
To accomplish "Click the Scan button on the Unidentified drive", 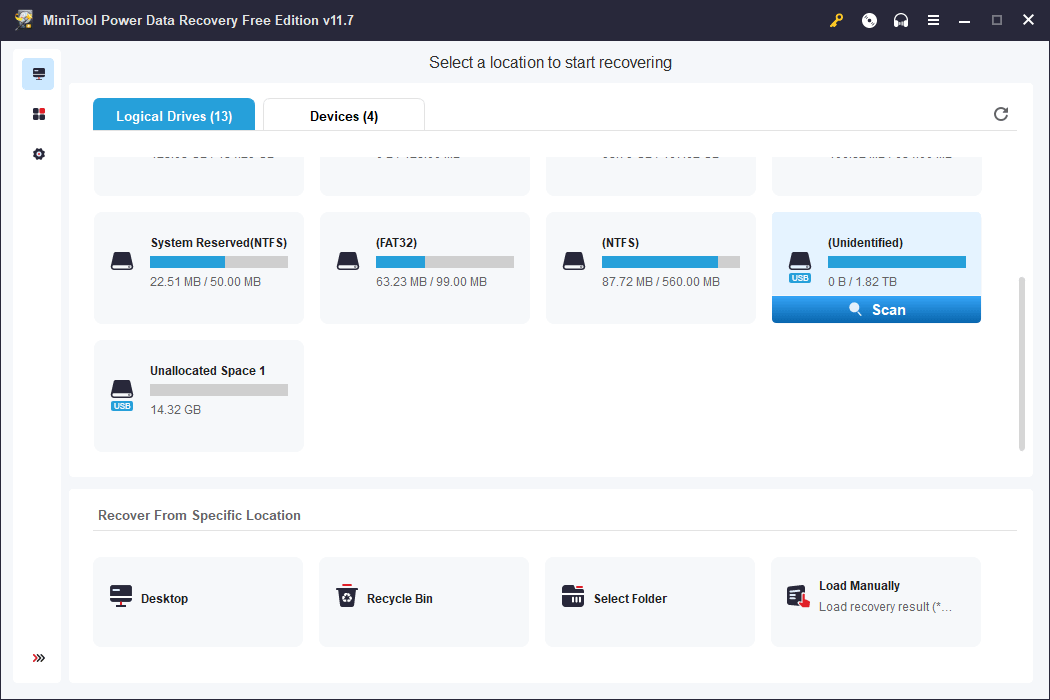I will coord(876,309).
